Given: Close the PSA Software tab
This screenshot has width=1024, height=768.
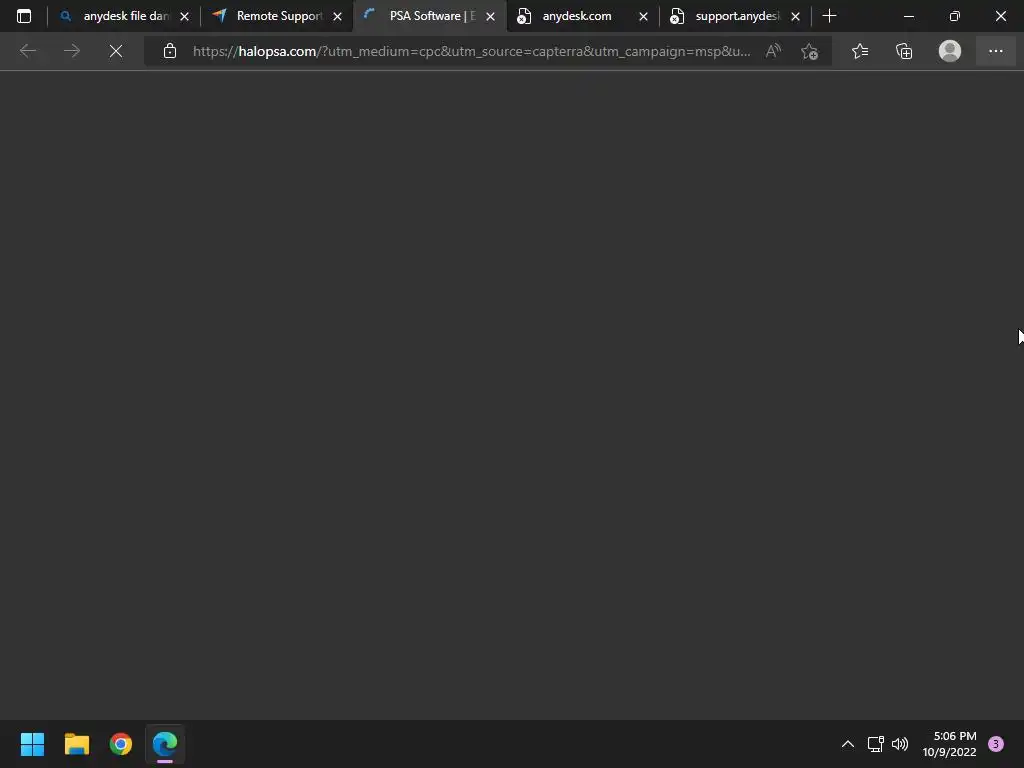Looking at the screenshot, I should click(490, 16).
